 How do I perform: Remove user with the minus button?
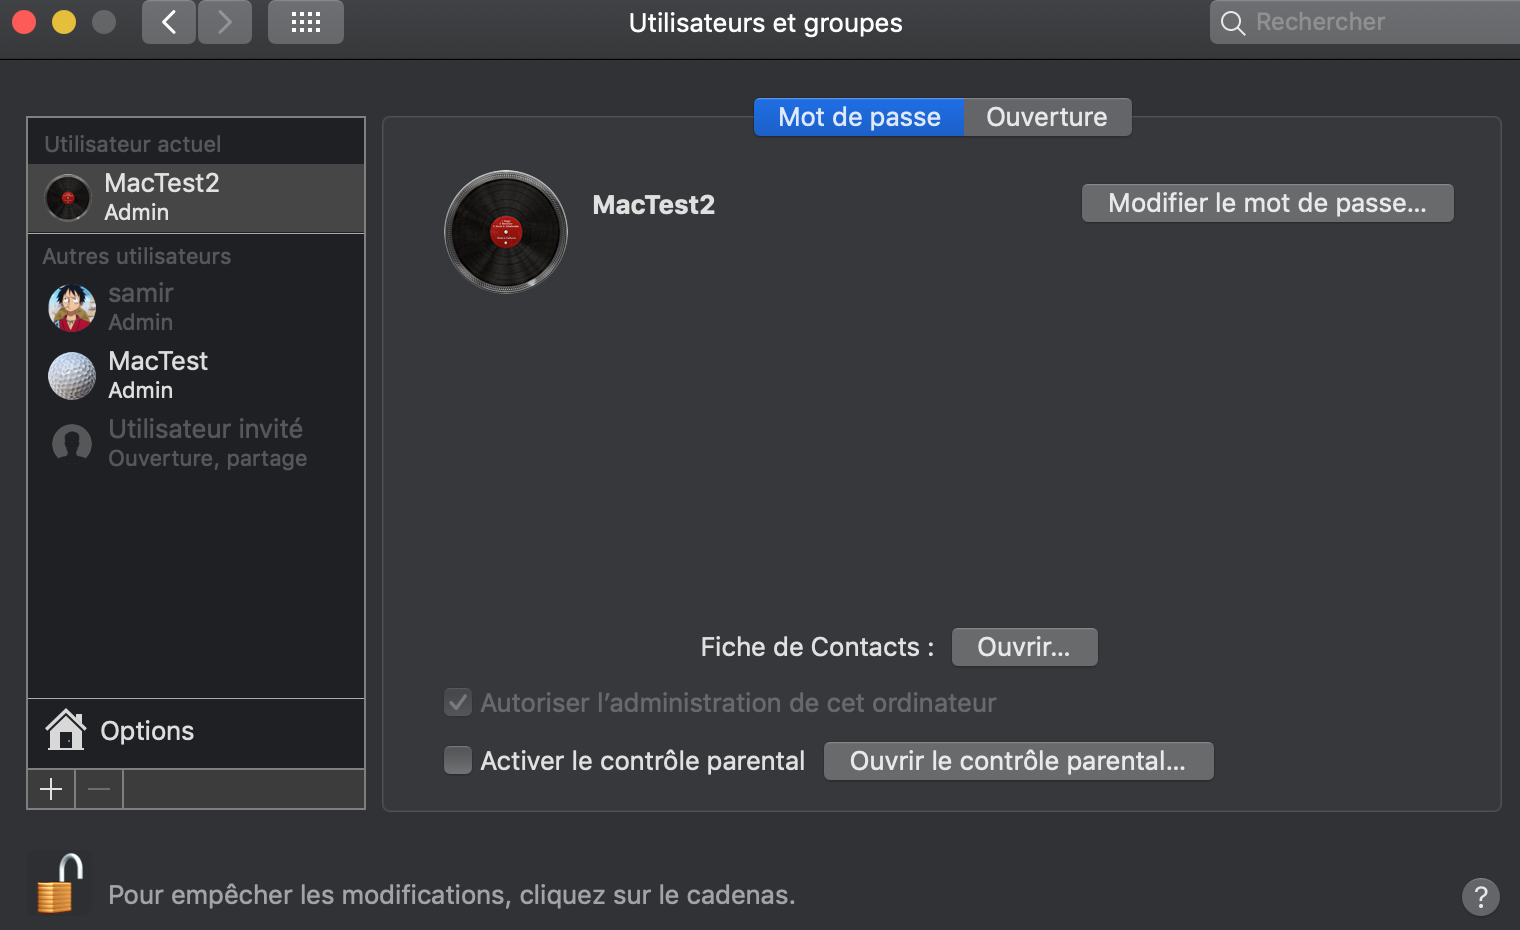(x=99, y=789)
